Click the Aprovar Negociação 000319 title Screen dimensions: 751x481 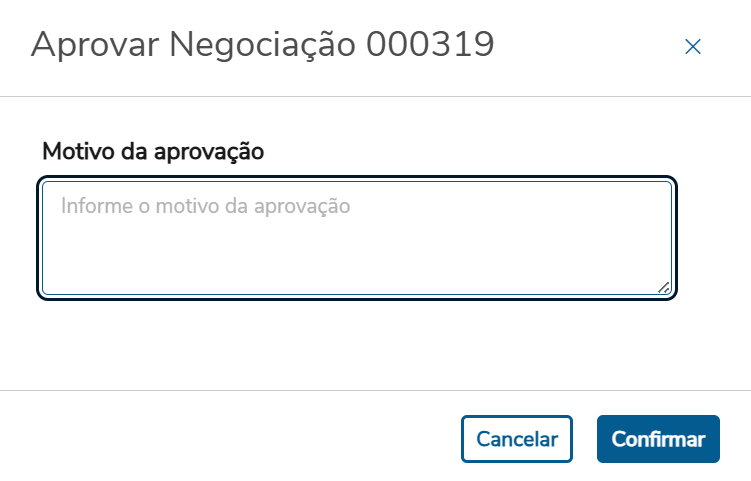263,45
